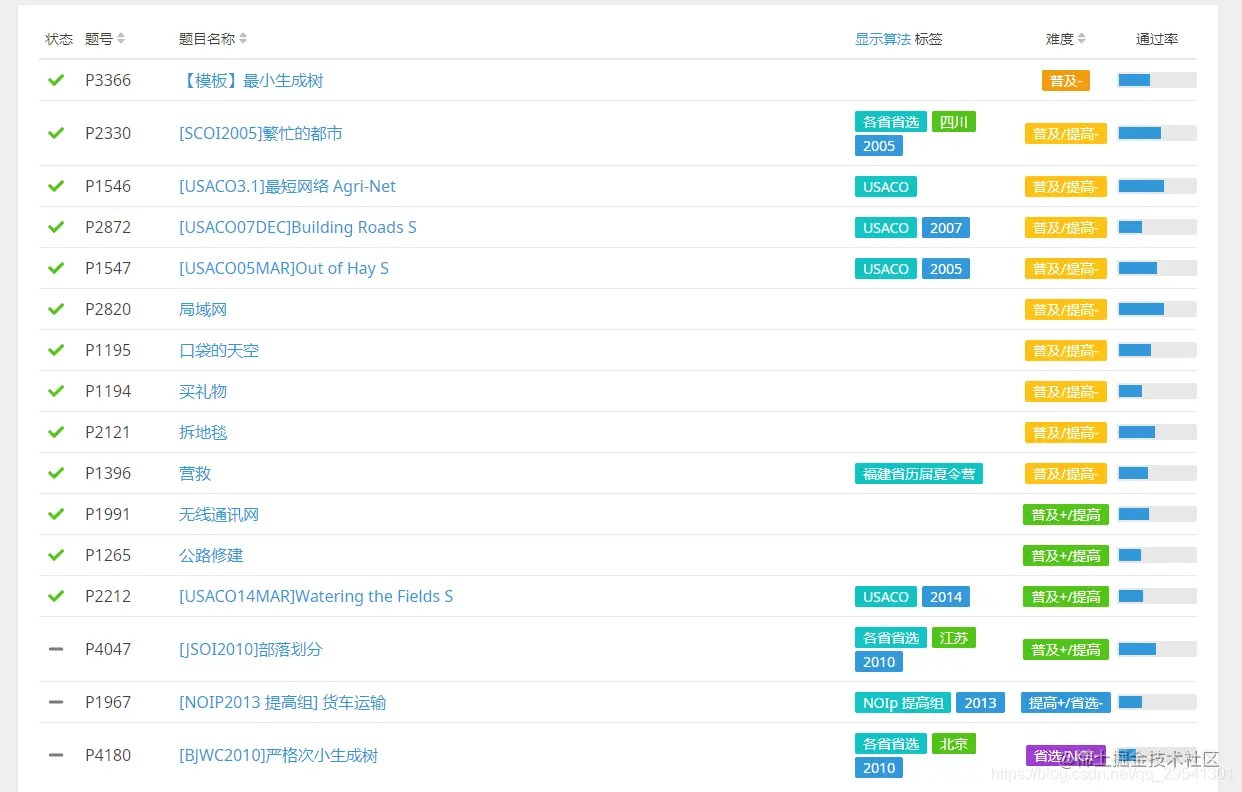Click the 普及+/提高 badge for P1991
Viewport: 1242px width, 792px height.
pyautogui.click(x=1066, y=515)
